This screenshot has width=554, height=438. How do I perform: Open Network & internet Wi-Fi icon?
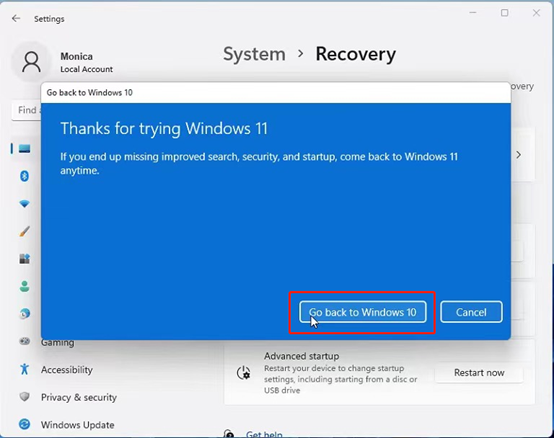pyautogui.click(x=24, y=204)
